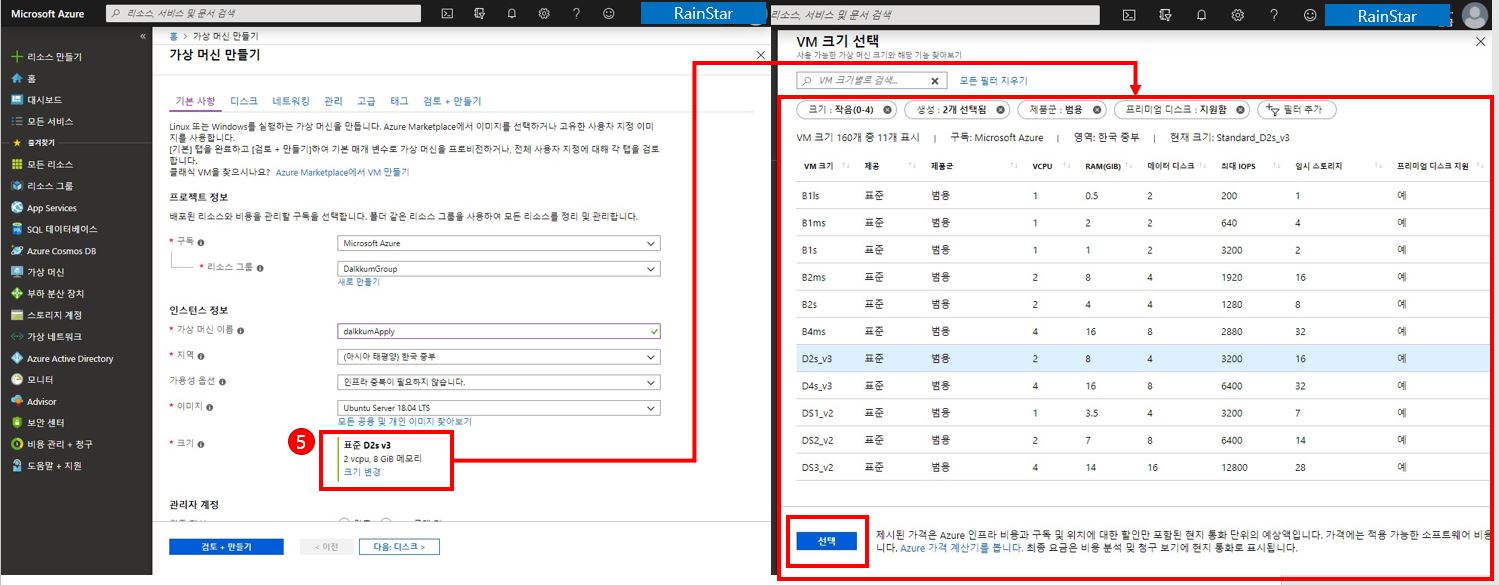Open the 가용성 옵션 dropdown
The image size is (1499, 585).
pyautogui.click(x=499, y=382)
